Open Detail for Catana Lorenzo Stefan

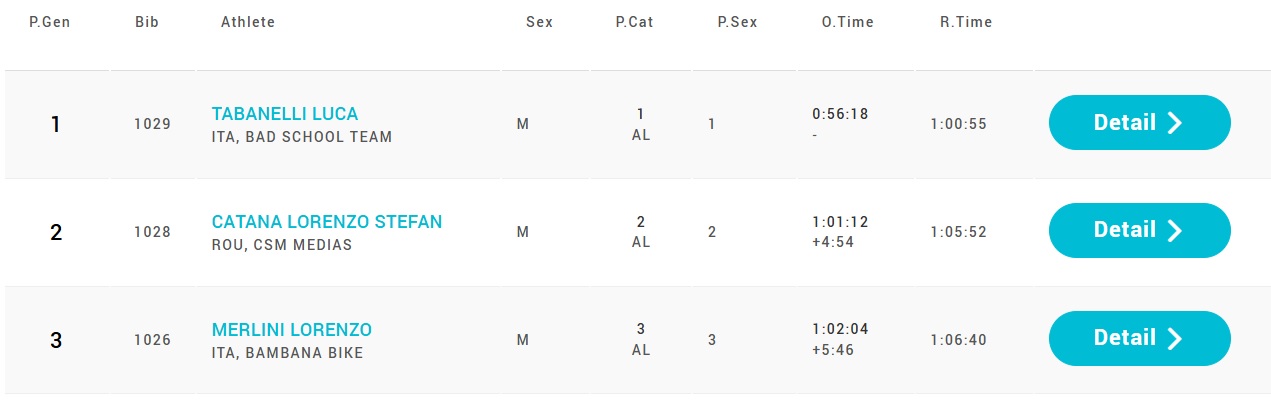tap(1138, 230)
